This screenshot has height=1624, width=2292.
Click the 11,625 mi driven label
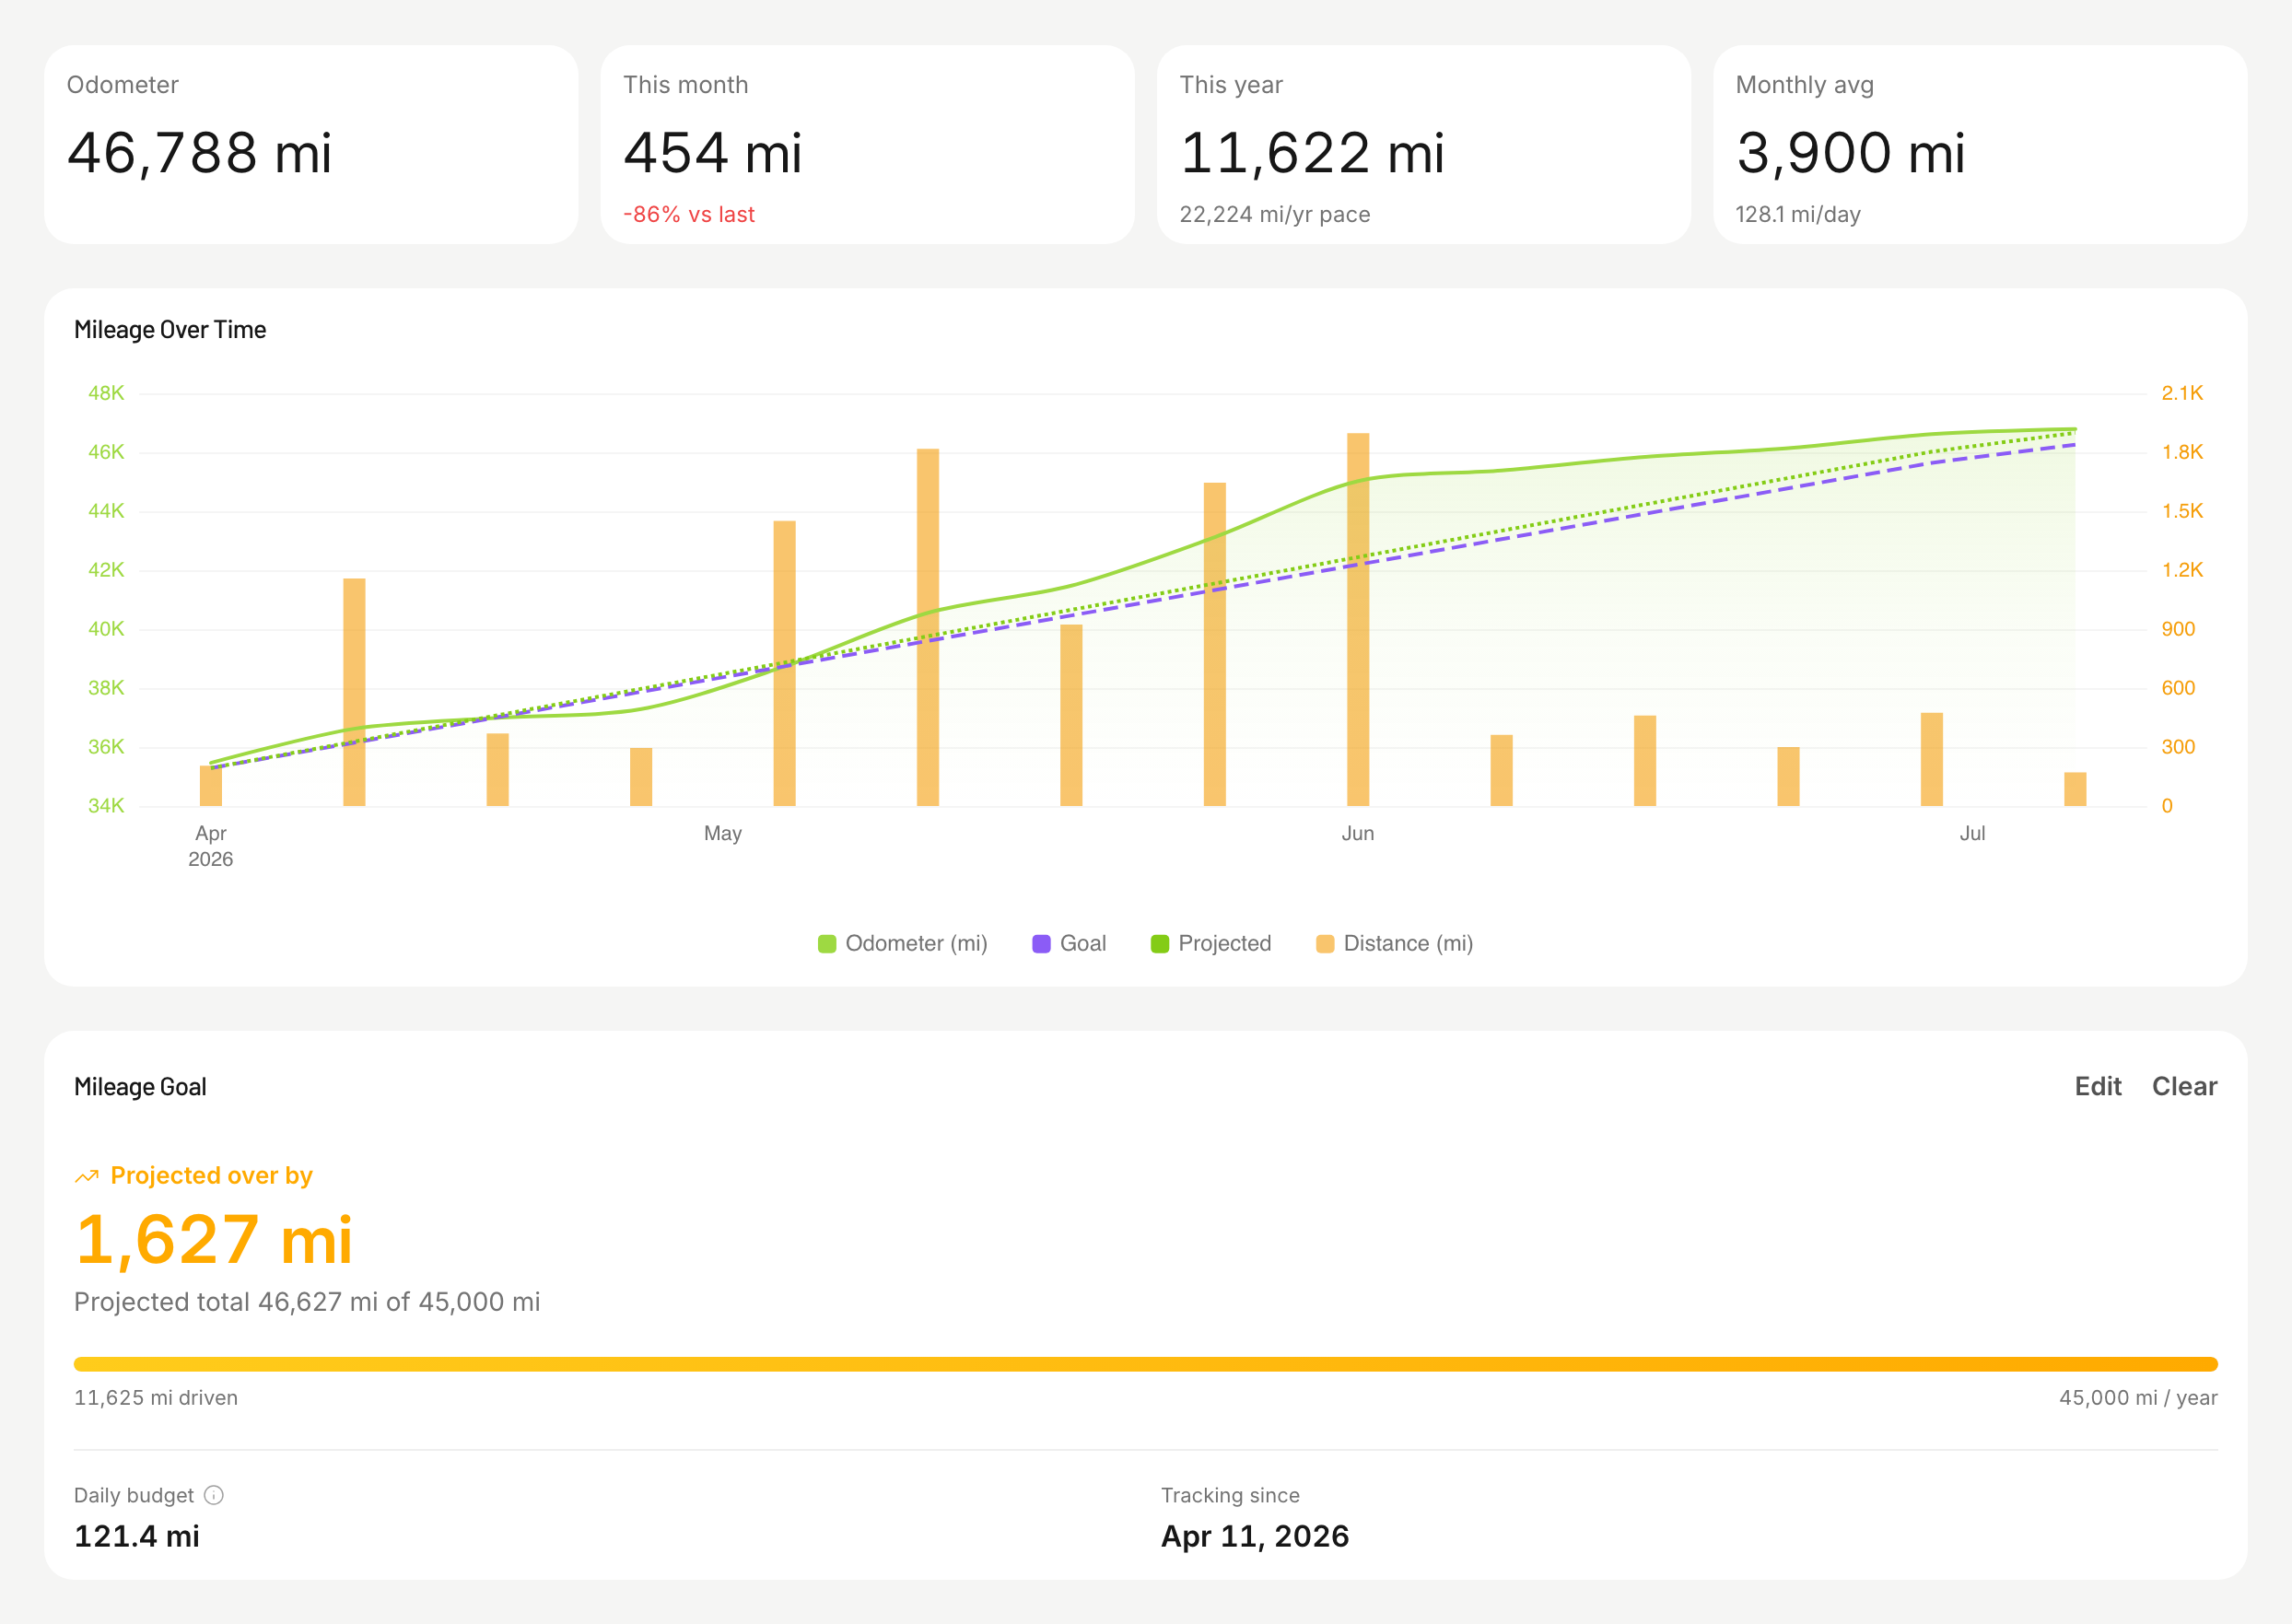coord(156,1398)
